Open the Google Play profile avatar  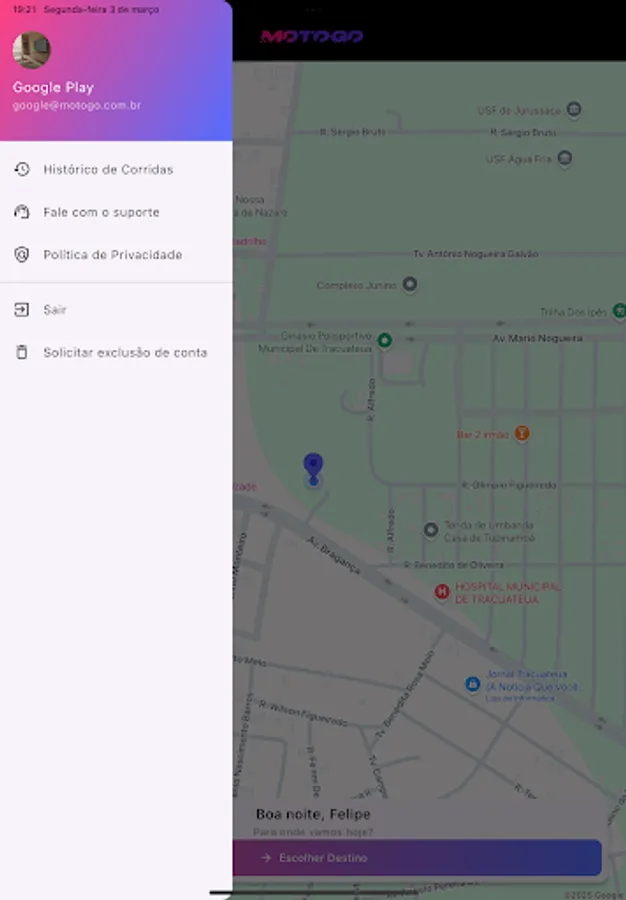[32, 50]
